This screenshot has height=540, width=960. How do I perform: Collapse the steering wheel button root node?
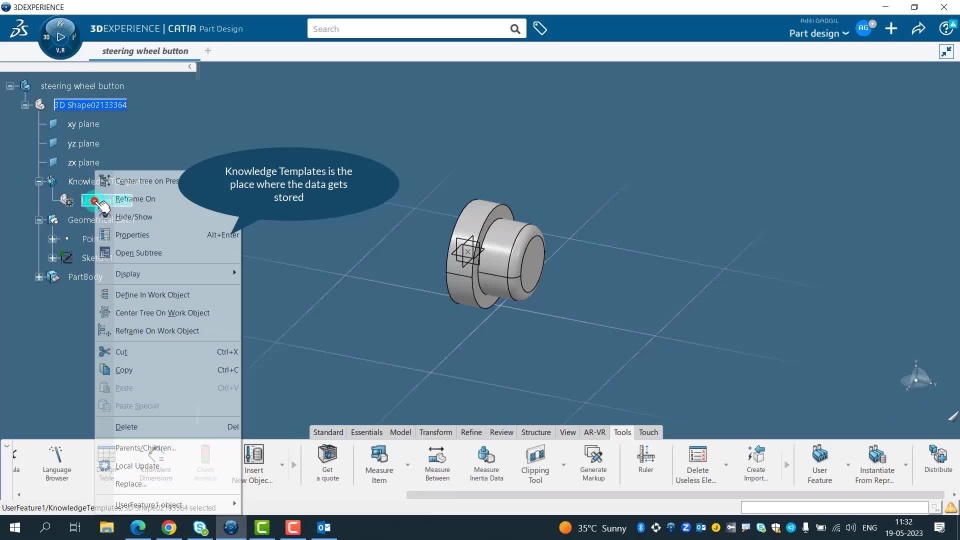tap(11, 86)
